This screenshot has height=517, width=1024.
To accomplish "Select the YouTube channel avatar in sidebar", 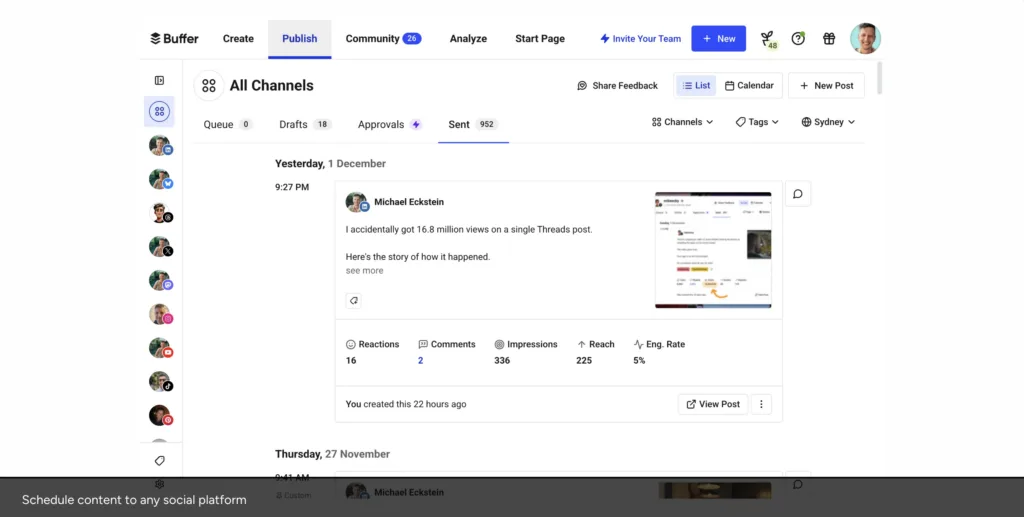I will (161, 348).
